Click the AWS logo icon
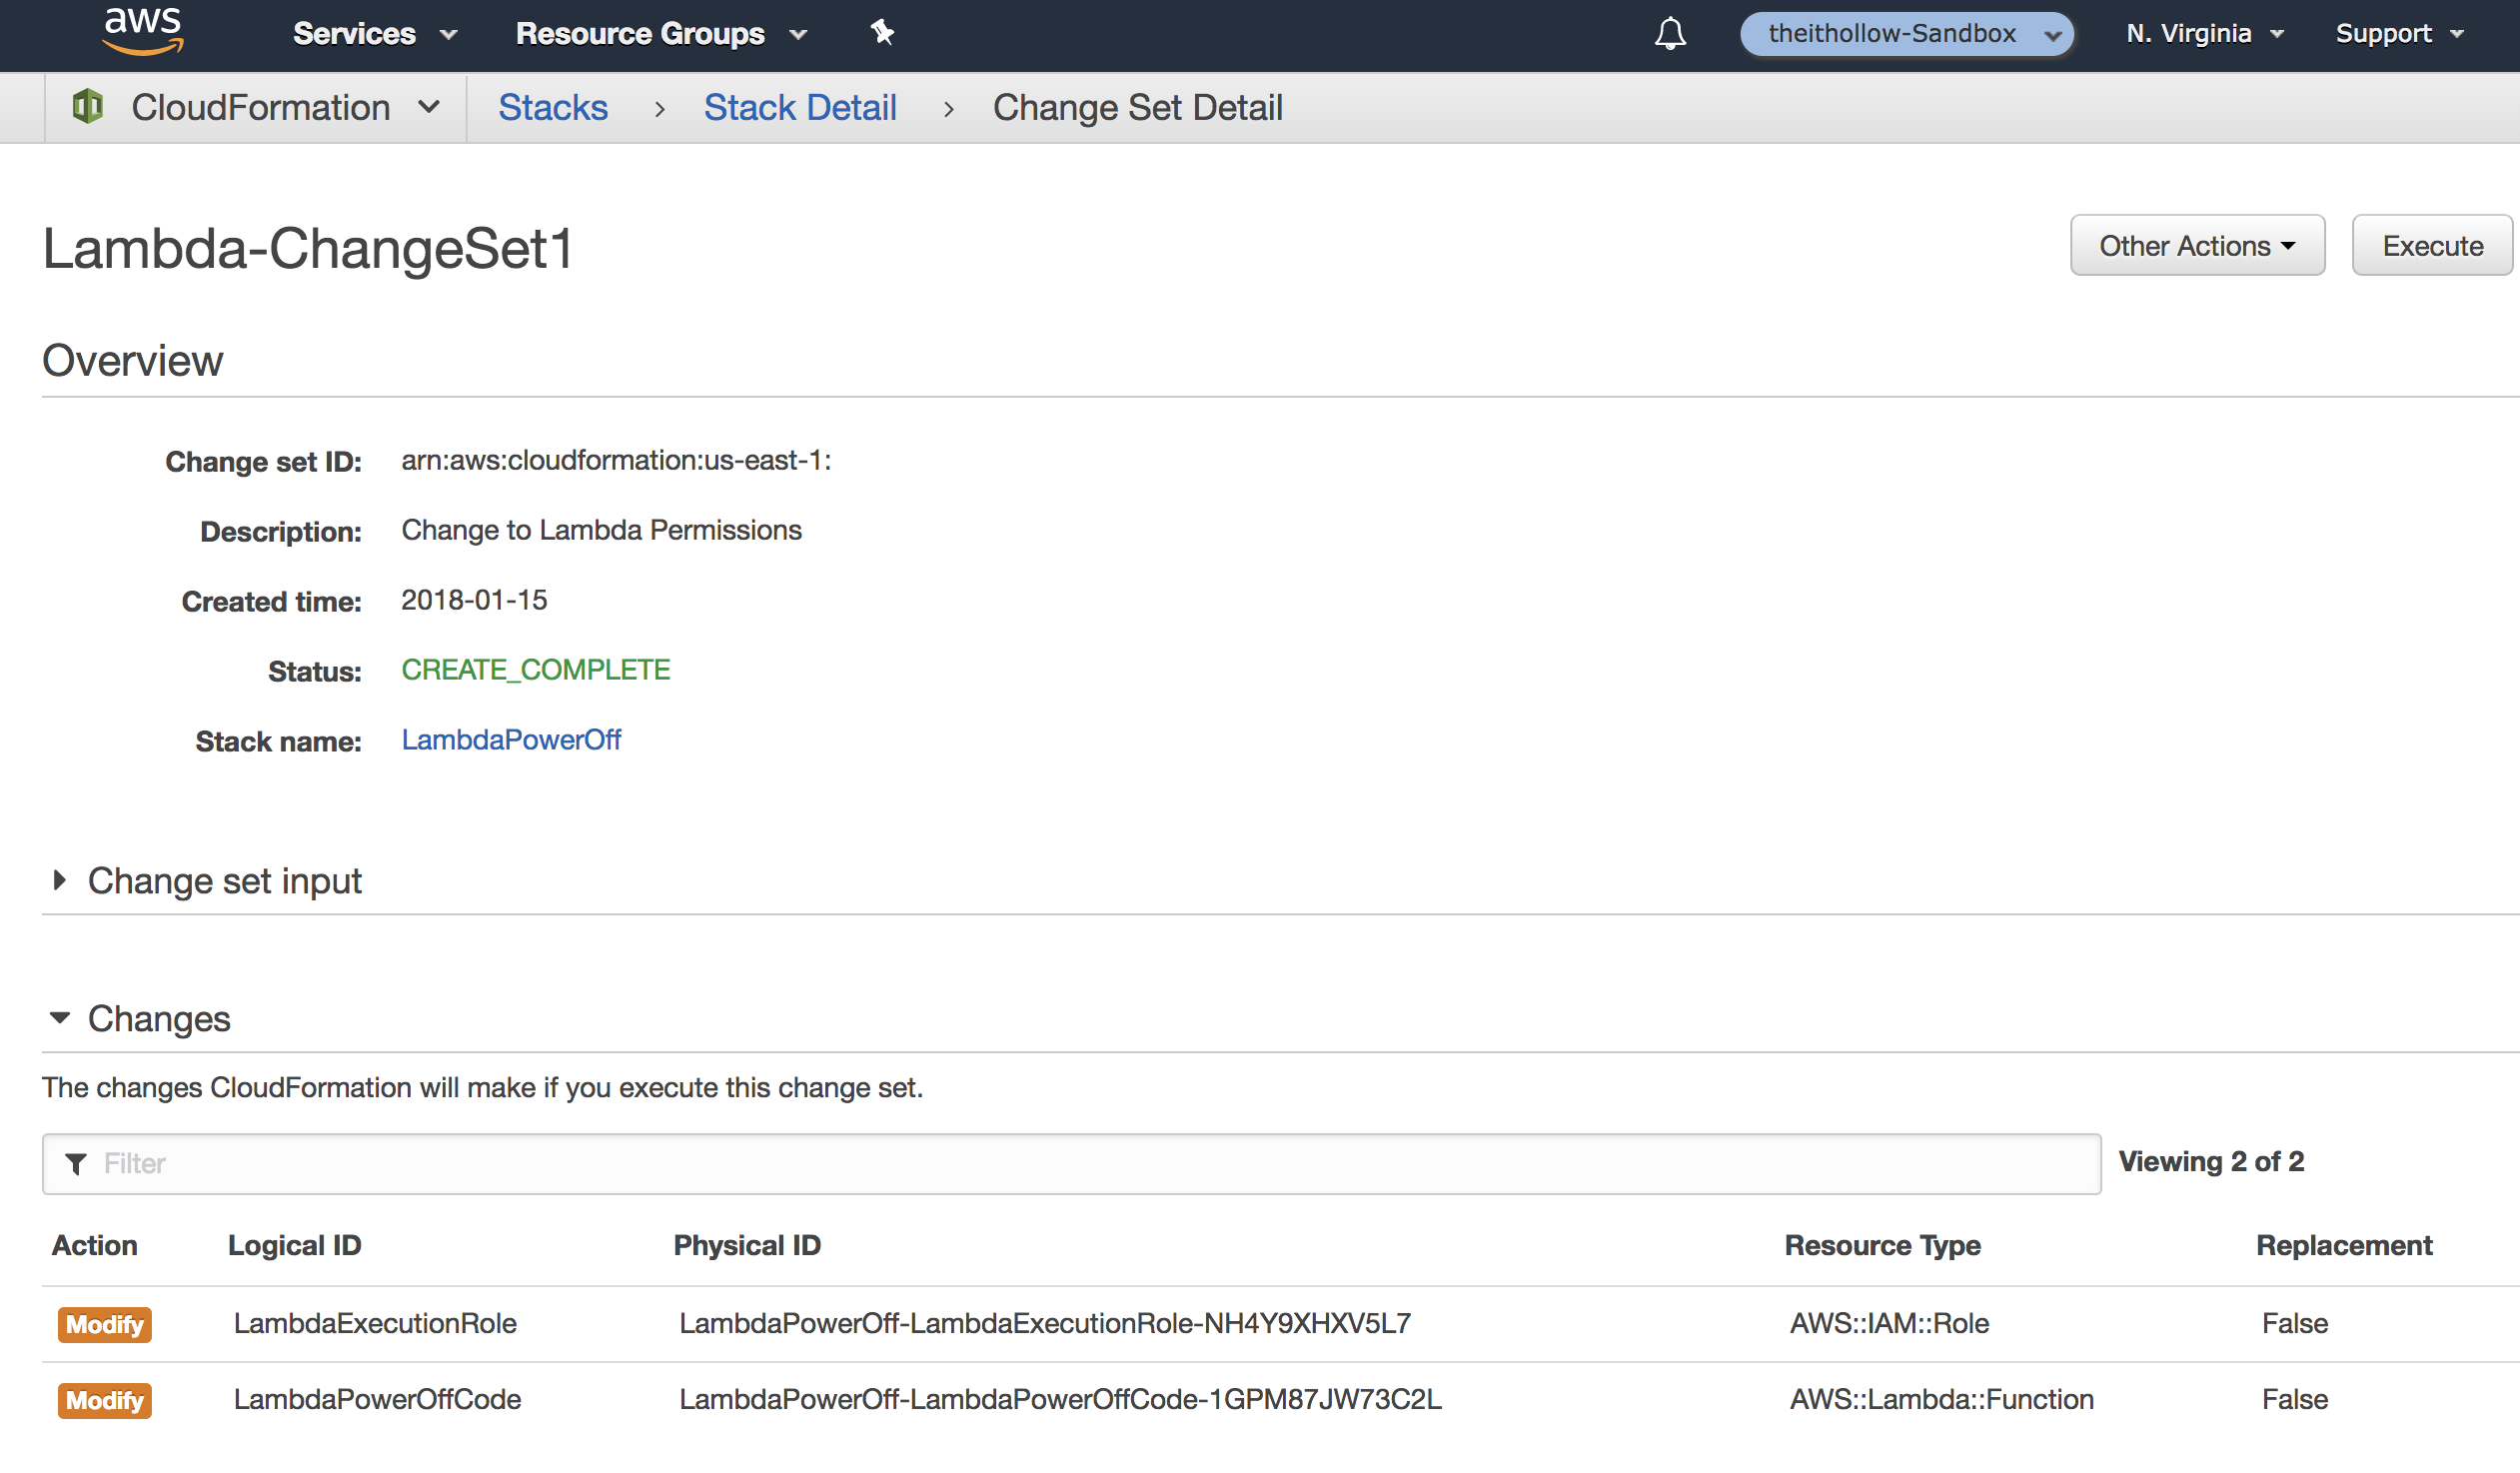Screen dimensions: 2520x1473 [143, 30]
